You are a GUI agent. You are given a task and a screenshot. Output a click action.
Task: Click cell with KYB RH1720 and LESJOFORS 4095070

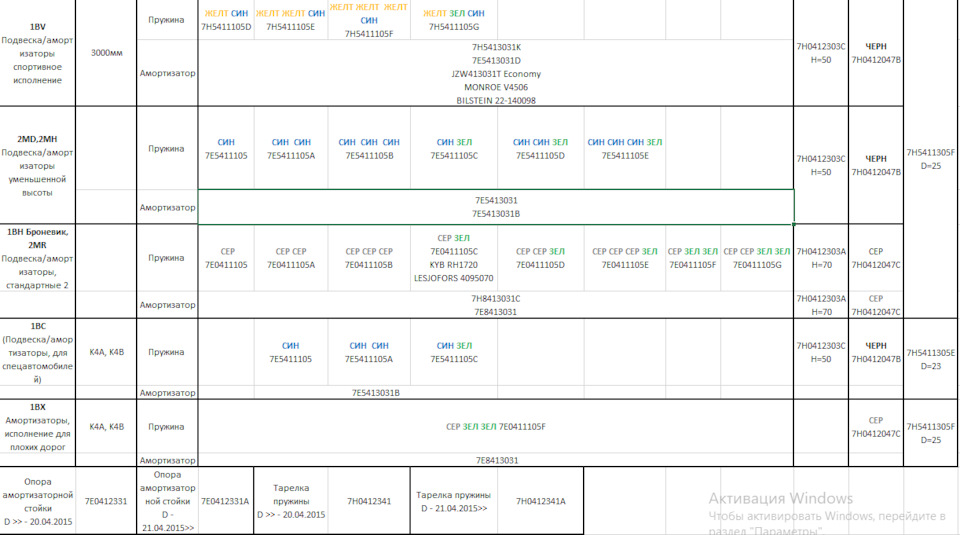(x=454, y=258)
